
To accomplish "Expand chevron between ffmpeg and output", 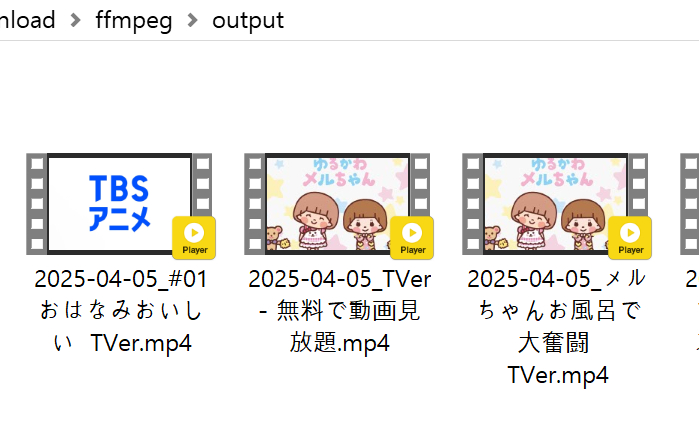I will click(193, 20).
